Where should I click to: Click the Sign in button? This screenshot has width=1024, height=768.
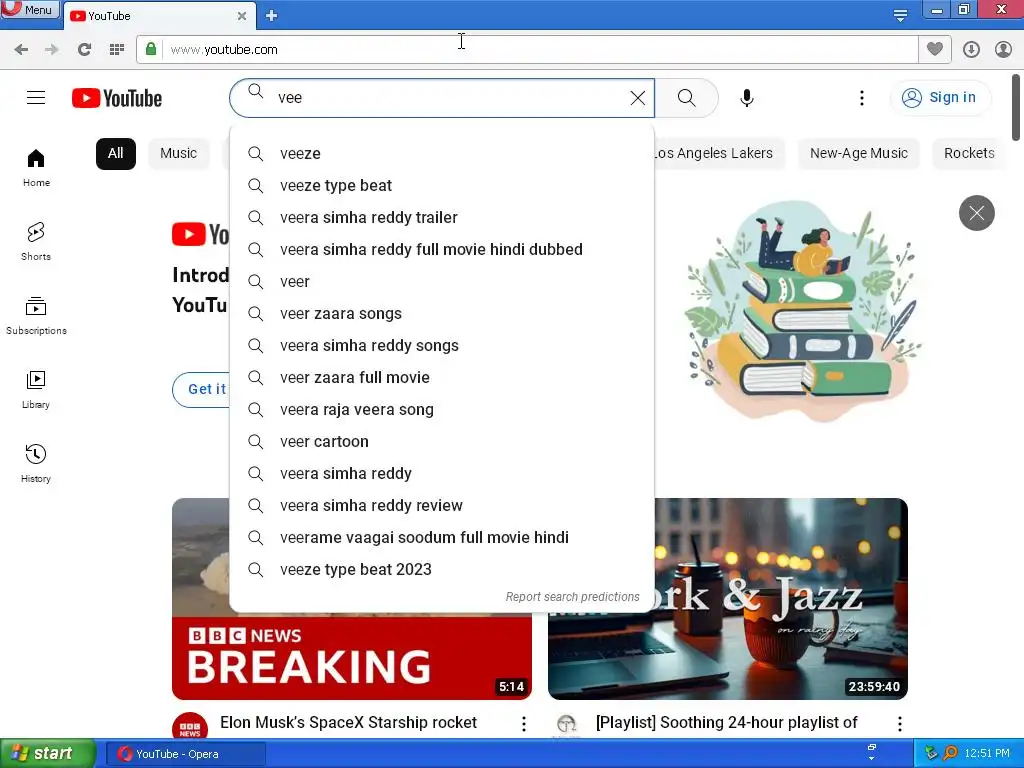pyautogui.click(x=940, y=98)
